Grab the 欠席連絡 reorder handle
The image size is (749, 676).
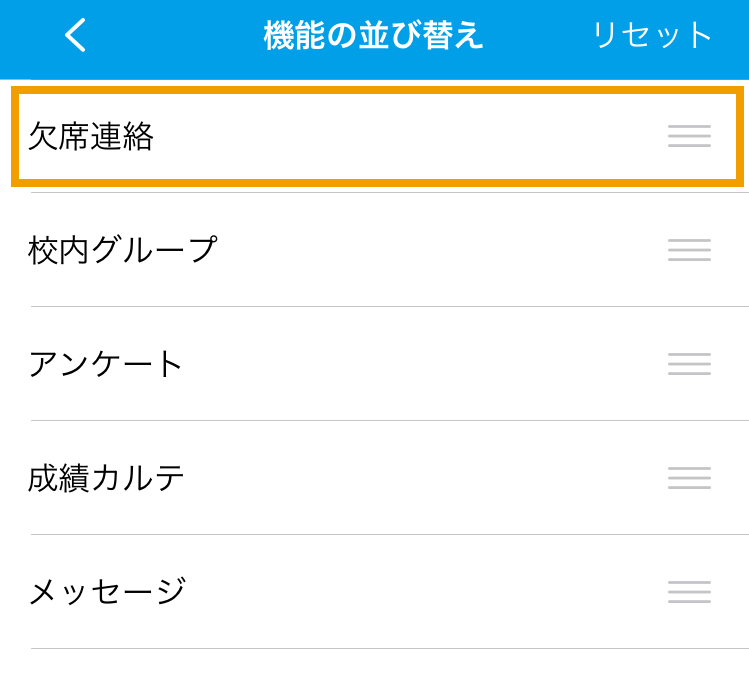689,136
